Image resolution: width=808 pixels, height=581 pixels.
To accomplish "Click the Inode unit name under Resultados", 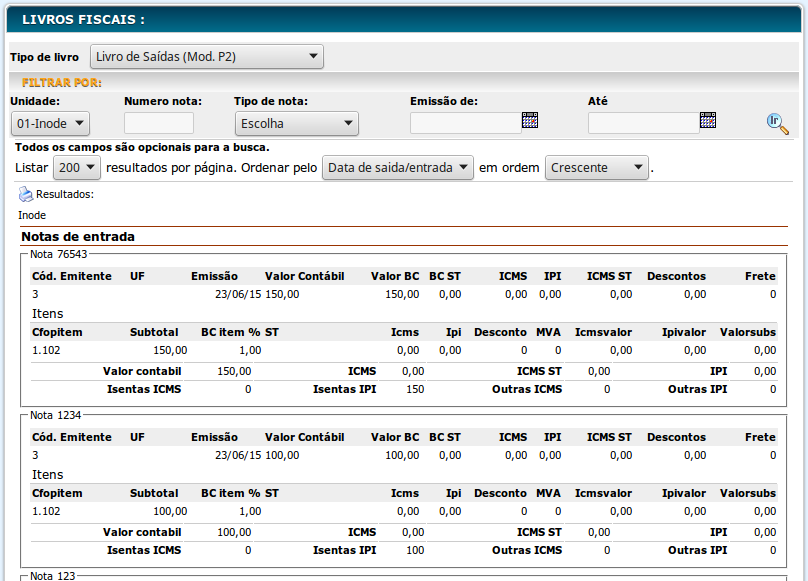I will pos(32,215).
